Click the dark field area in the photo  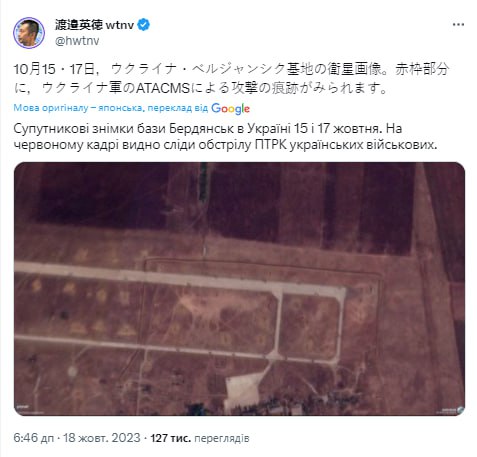click(100, 193)
